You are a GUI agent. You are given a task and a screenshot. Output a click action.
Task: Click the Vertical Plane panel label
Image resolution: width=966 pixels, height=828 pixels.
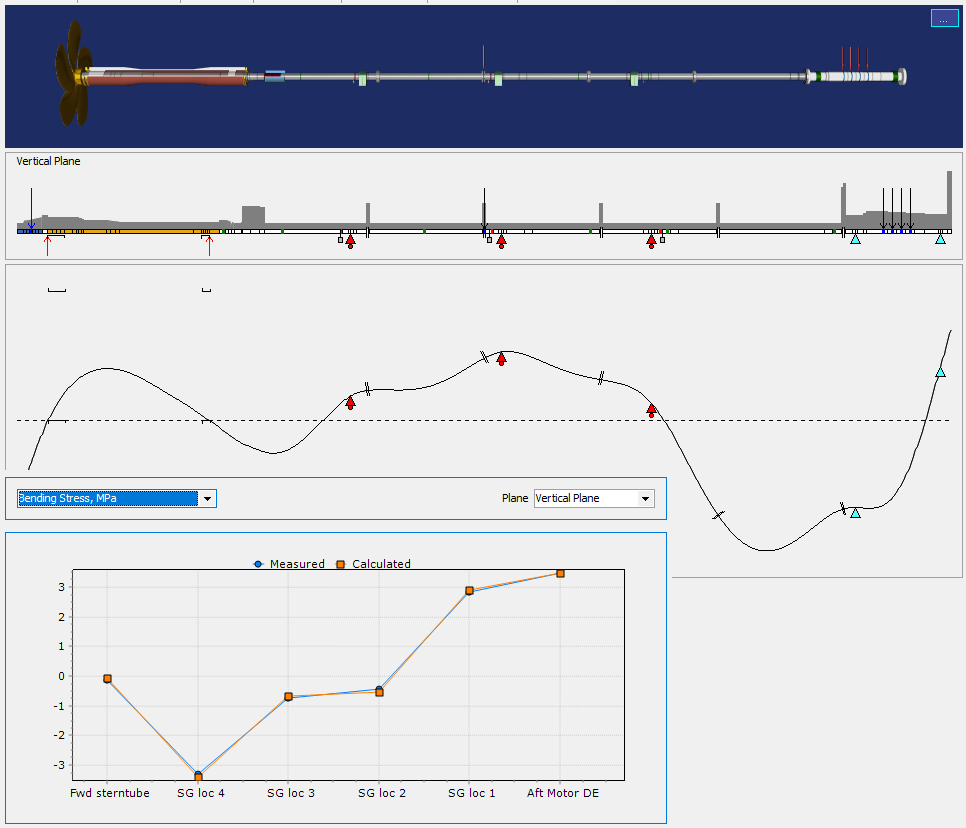[x=49, y=161]
